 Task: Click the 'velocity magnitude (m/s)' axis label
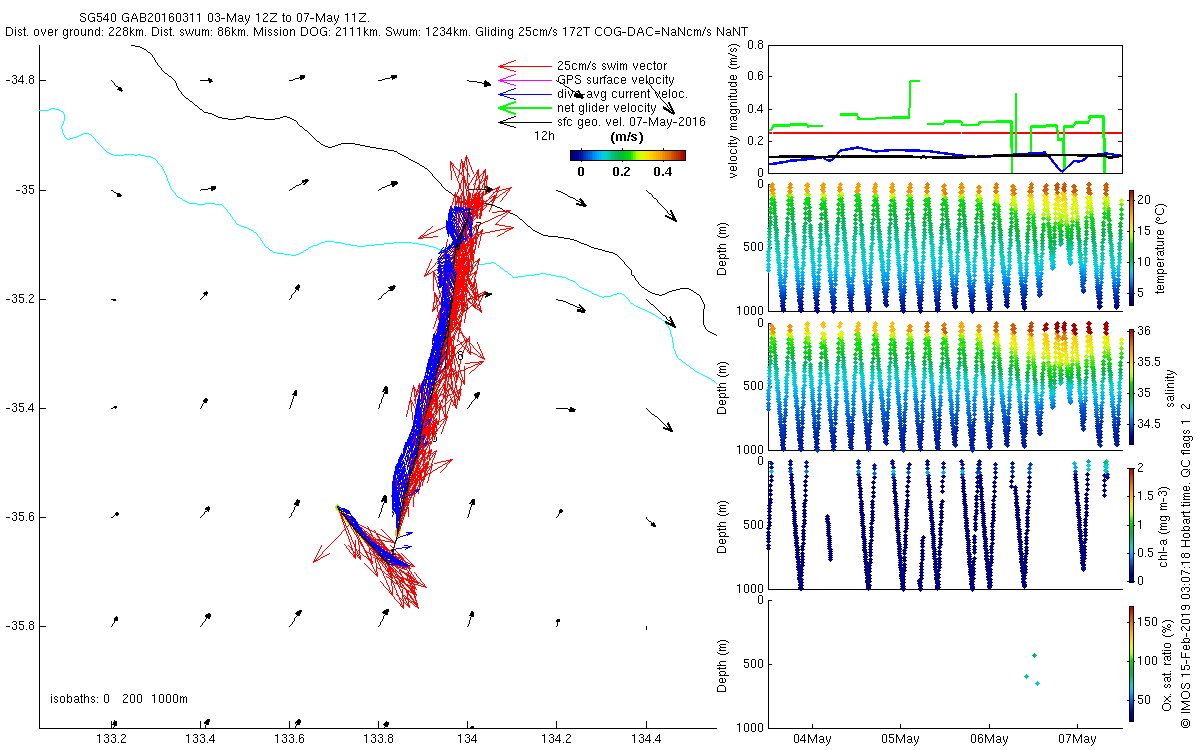click(x=733, y=109)
